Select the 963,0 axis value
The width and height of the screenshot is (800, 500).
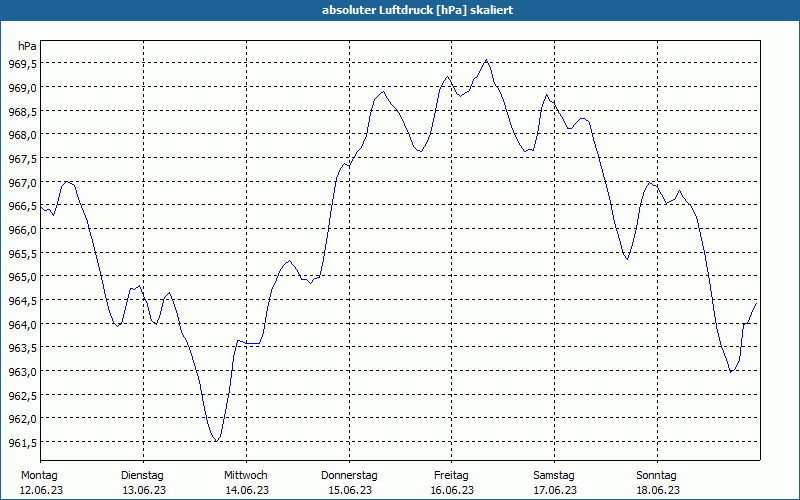pos(22,371)
